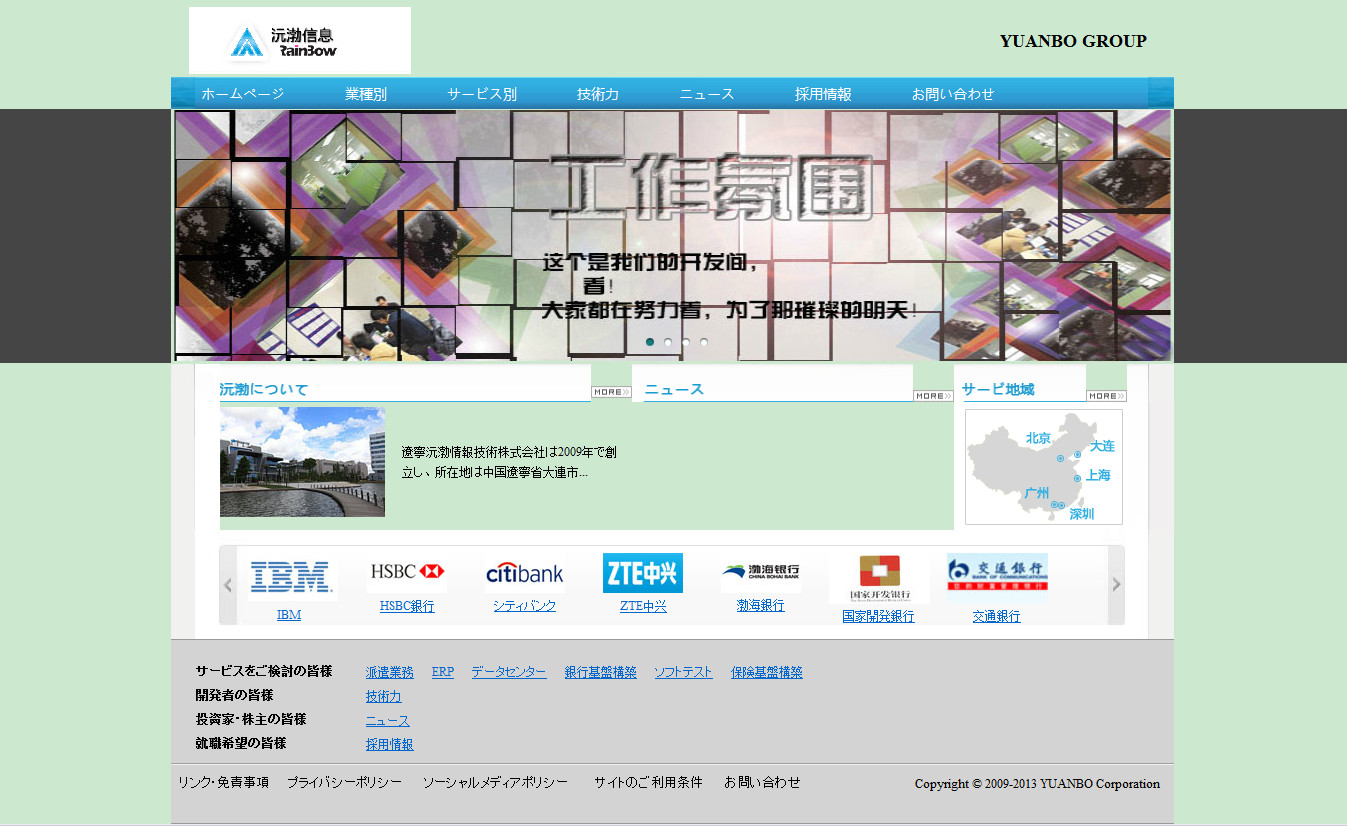Open the company building photo

click(302, 462)
